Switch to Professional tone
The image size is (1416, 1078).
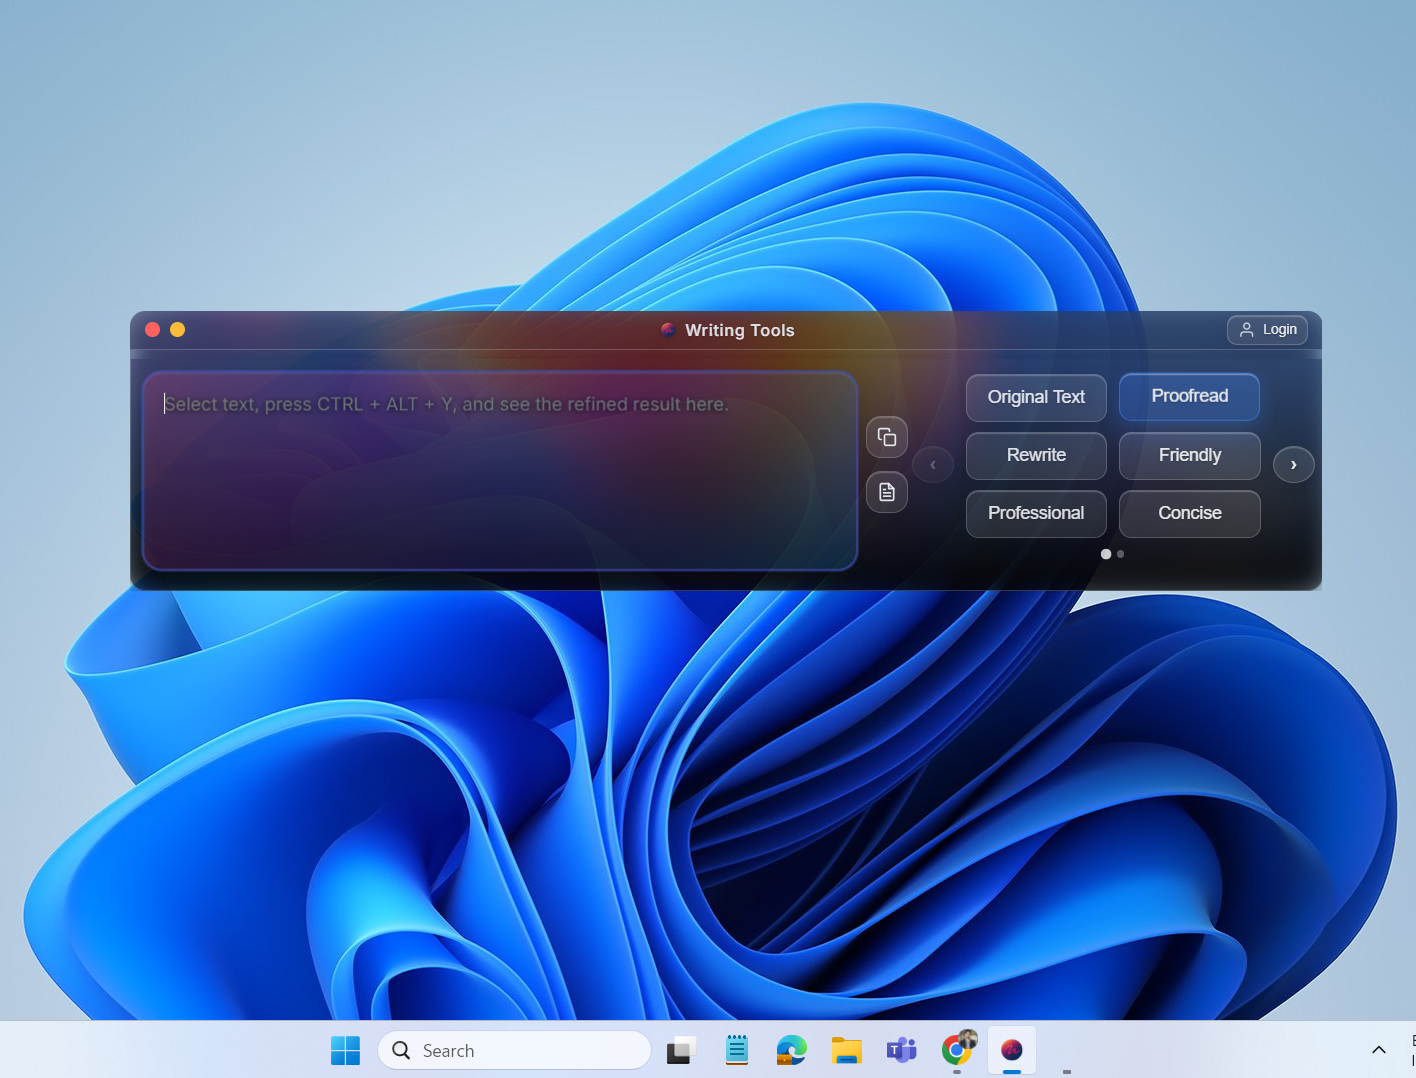1036,513
